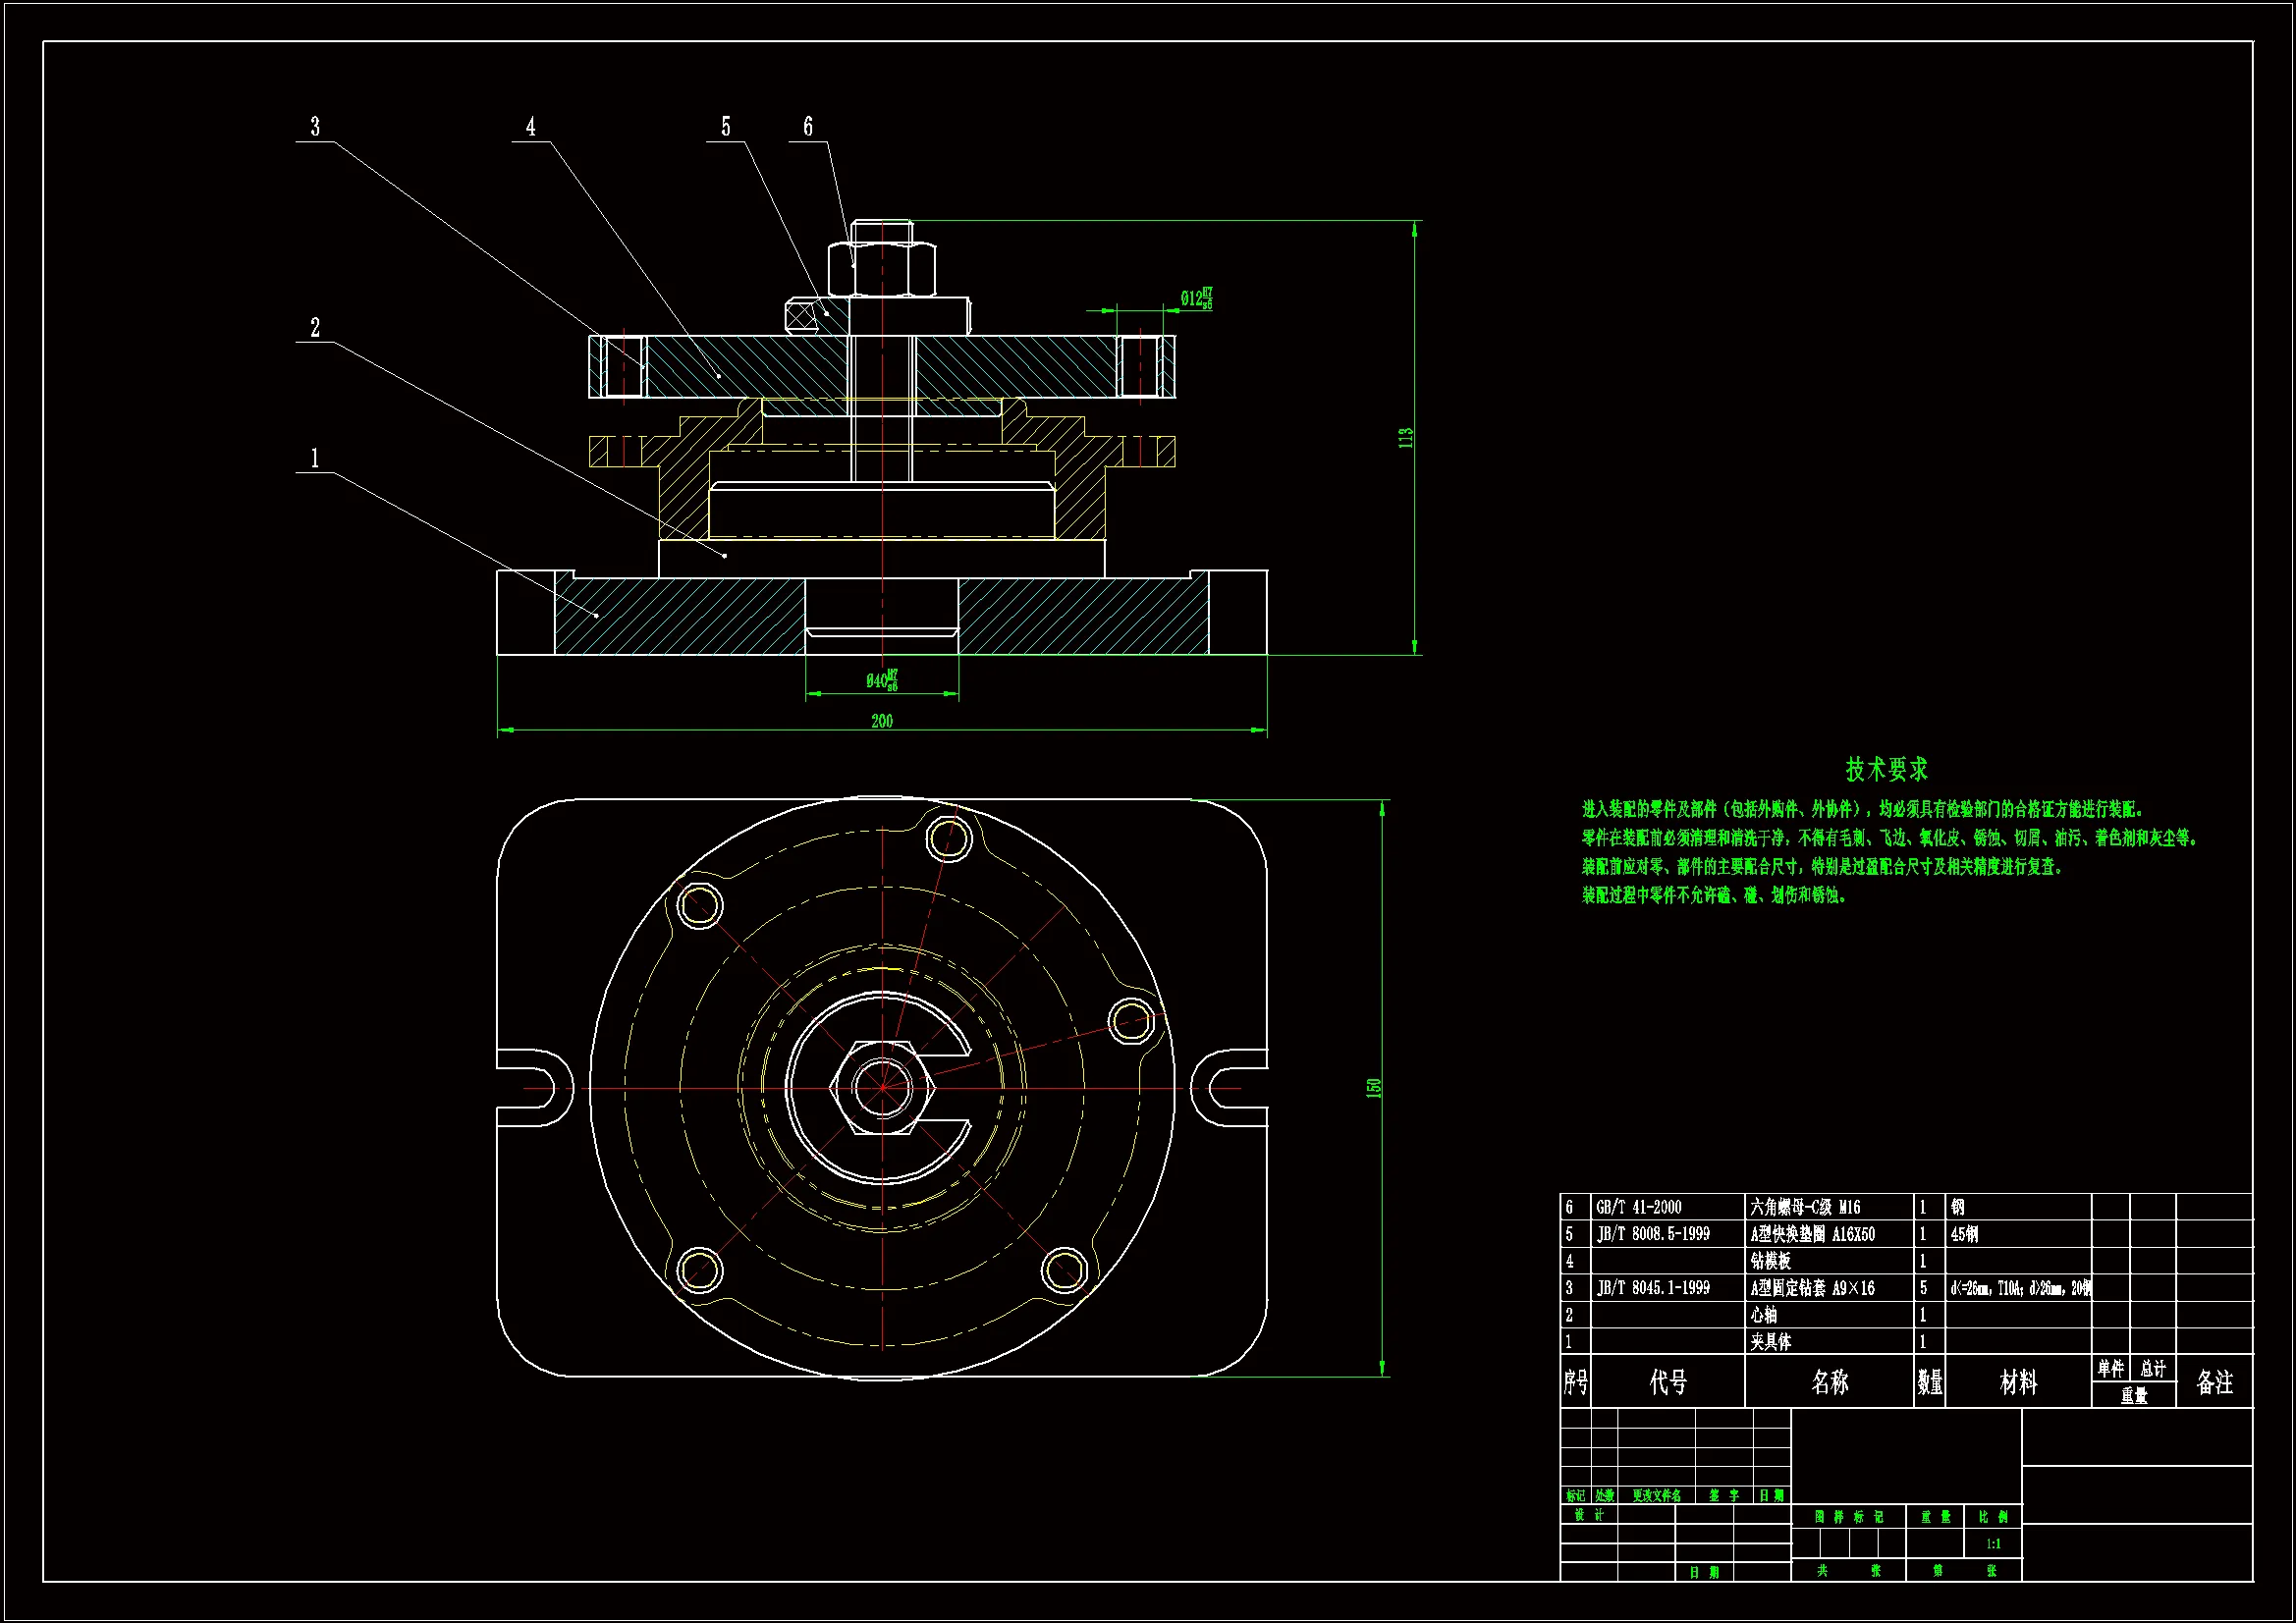Image resolution: width=2296 pixels, height=1623 pixels.
Task: Click the part balloon number 3
Action: pyautogui.click(x=315, y=127)
